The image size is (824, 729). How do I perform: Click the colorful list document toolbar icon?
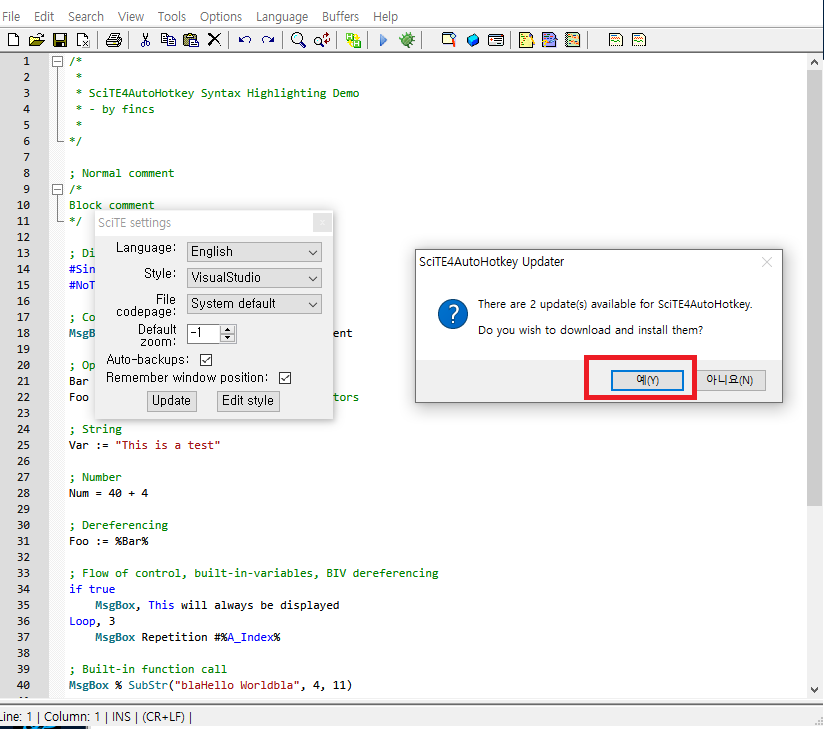(572, 40)
